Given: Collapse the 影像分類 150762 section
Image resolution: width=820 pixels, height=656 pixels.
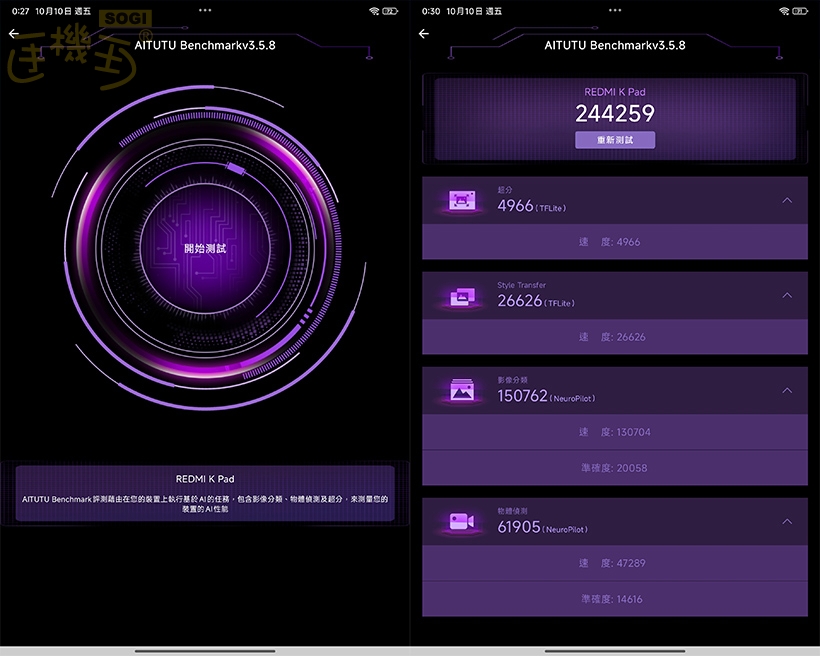Looking at the screenshot, I should (787, 391).
